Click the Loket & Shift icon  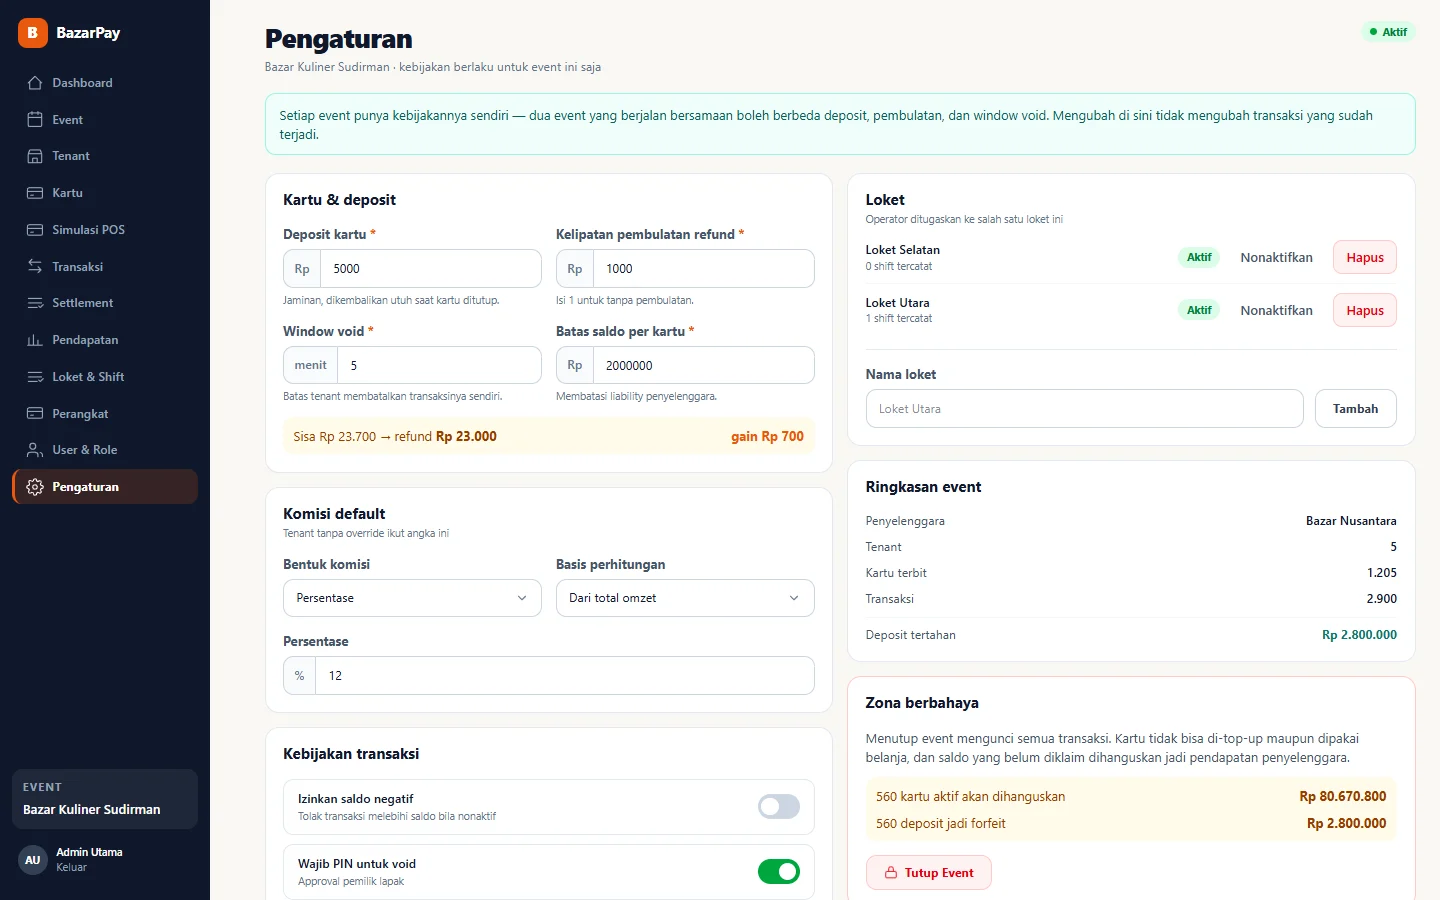[x=35, y=377]
